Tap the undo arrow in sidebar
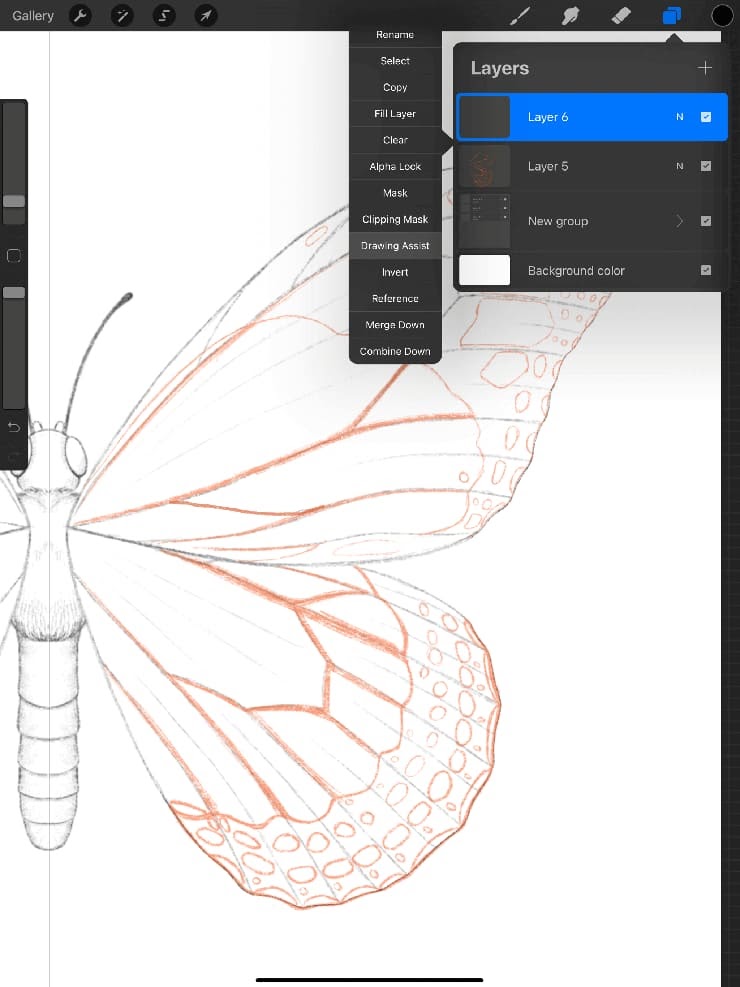The image size is (740, 987). coord(14,427)
